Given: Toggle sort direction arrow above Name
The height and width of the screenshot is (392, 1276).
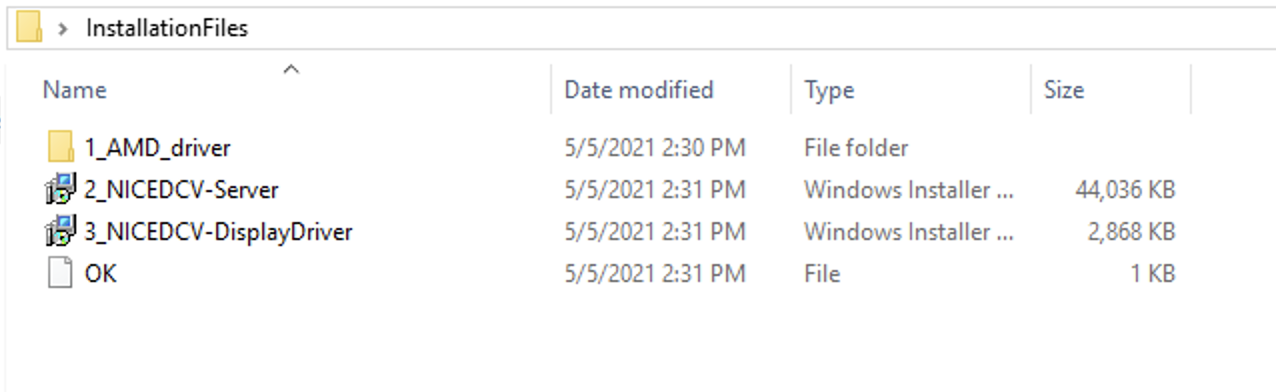Looking at the screenshot, I should coord(291,69).
